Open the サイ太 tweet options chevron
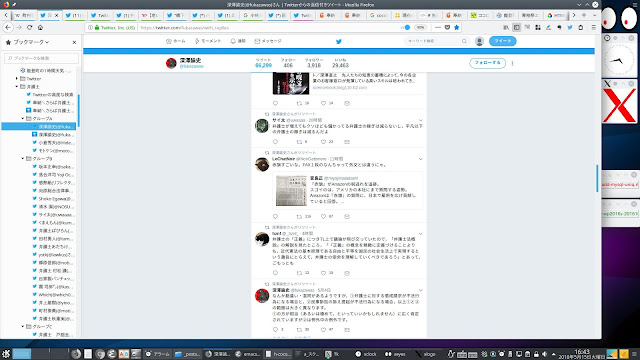The width and height of the screenshot is (640, 360). coord(420,120)
